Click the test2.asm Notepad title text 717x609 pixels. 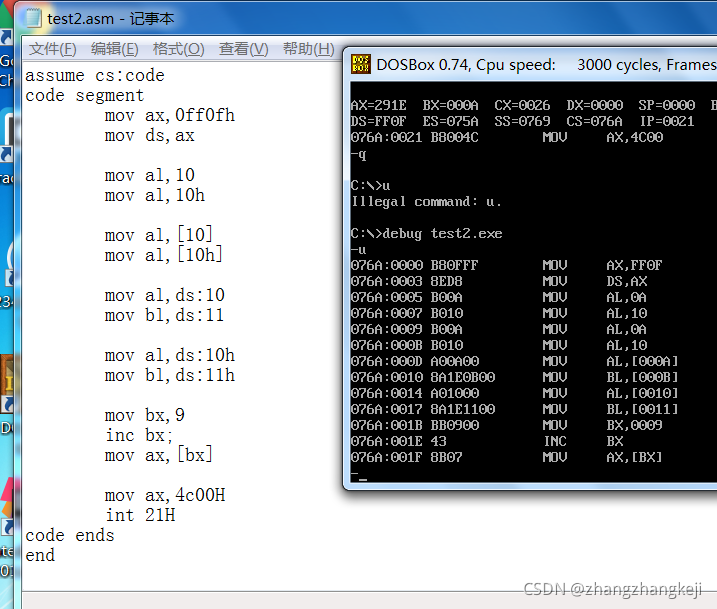click(x=110, y=19)
